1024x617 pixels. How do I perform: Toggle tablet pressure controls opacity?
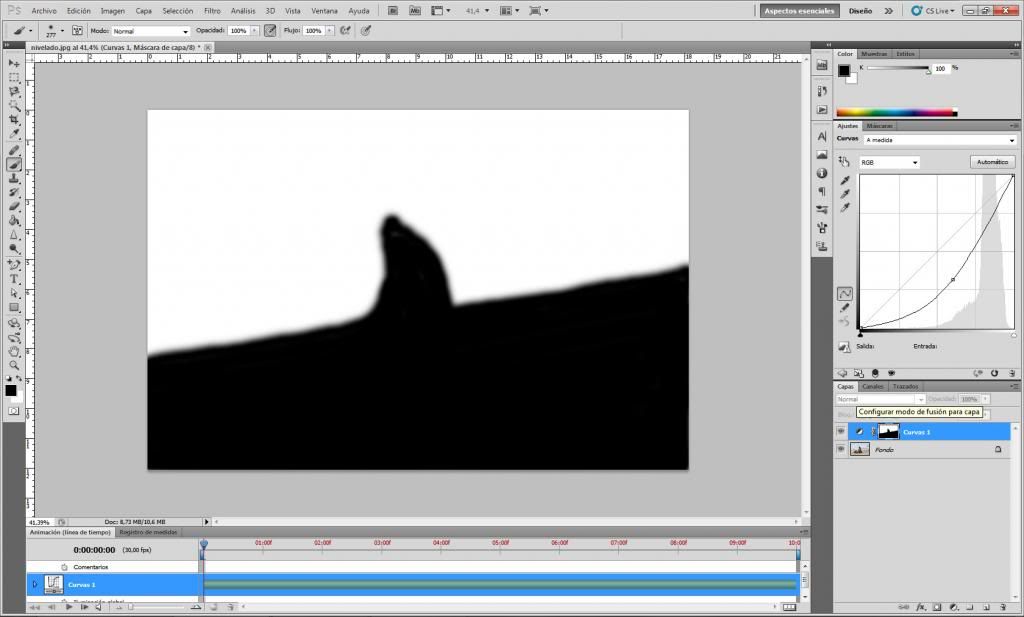coord(270,30)
